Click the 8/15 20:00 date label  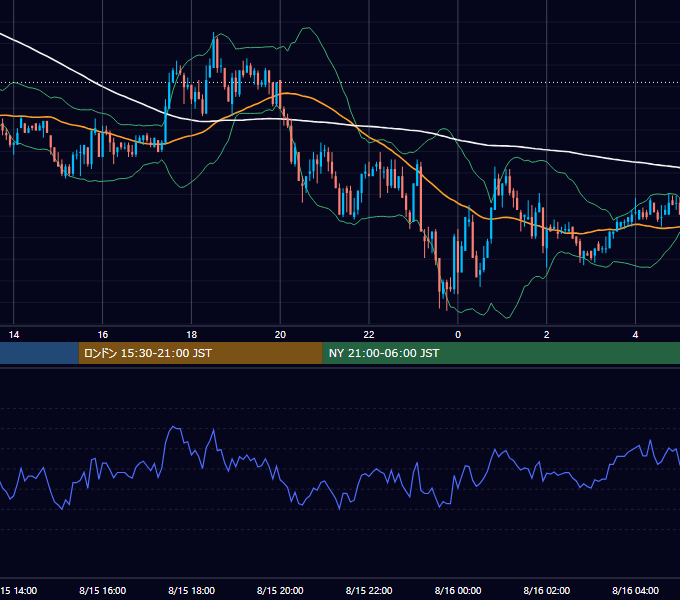[280, 590]
